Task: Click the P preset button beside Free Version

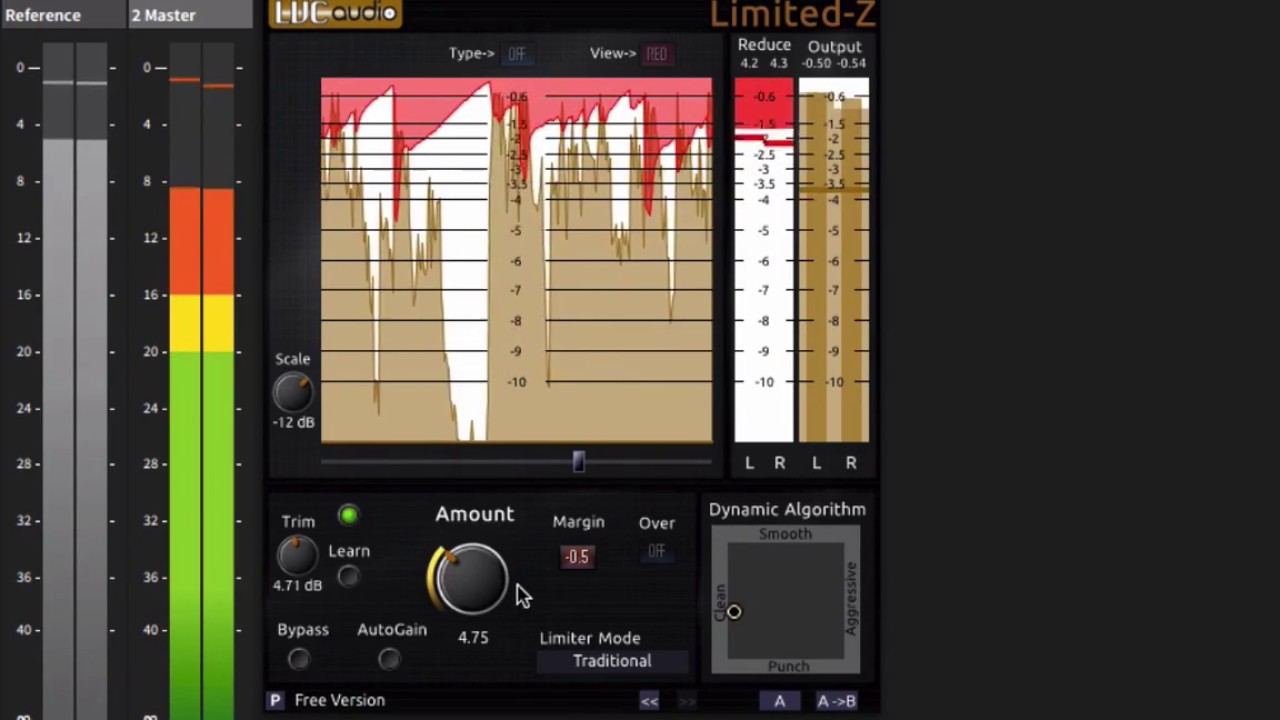Action: pos(275,700)
